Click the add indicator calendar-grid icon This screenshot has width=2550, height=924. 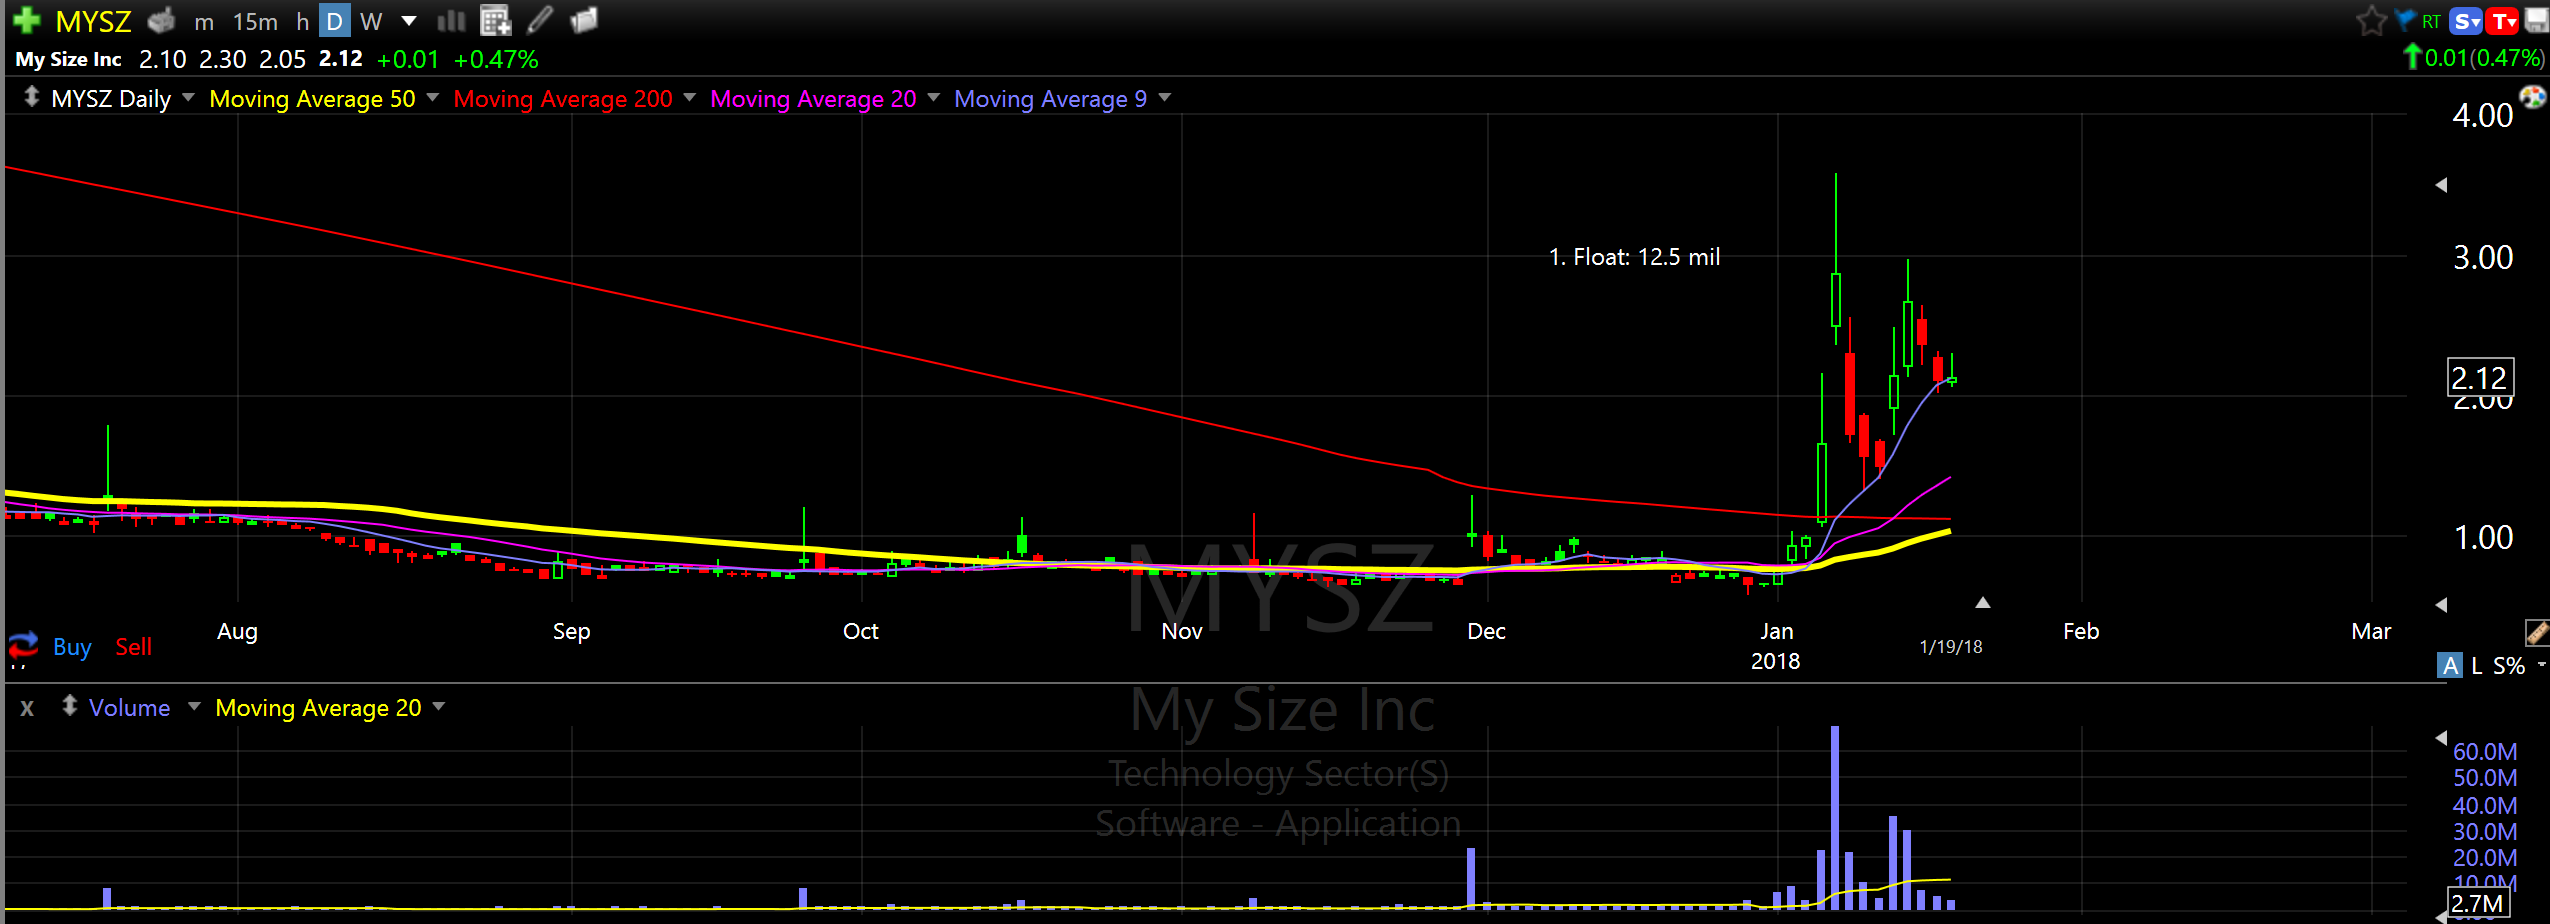(x=495, y=20)
